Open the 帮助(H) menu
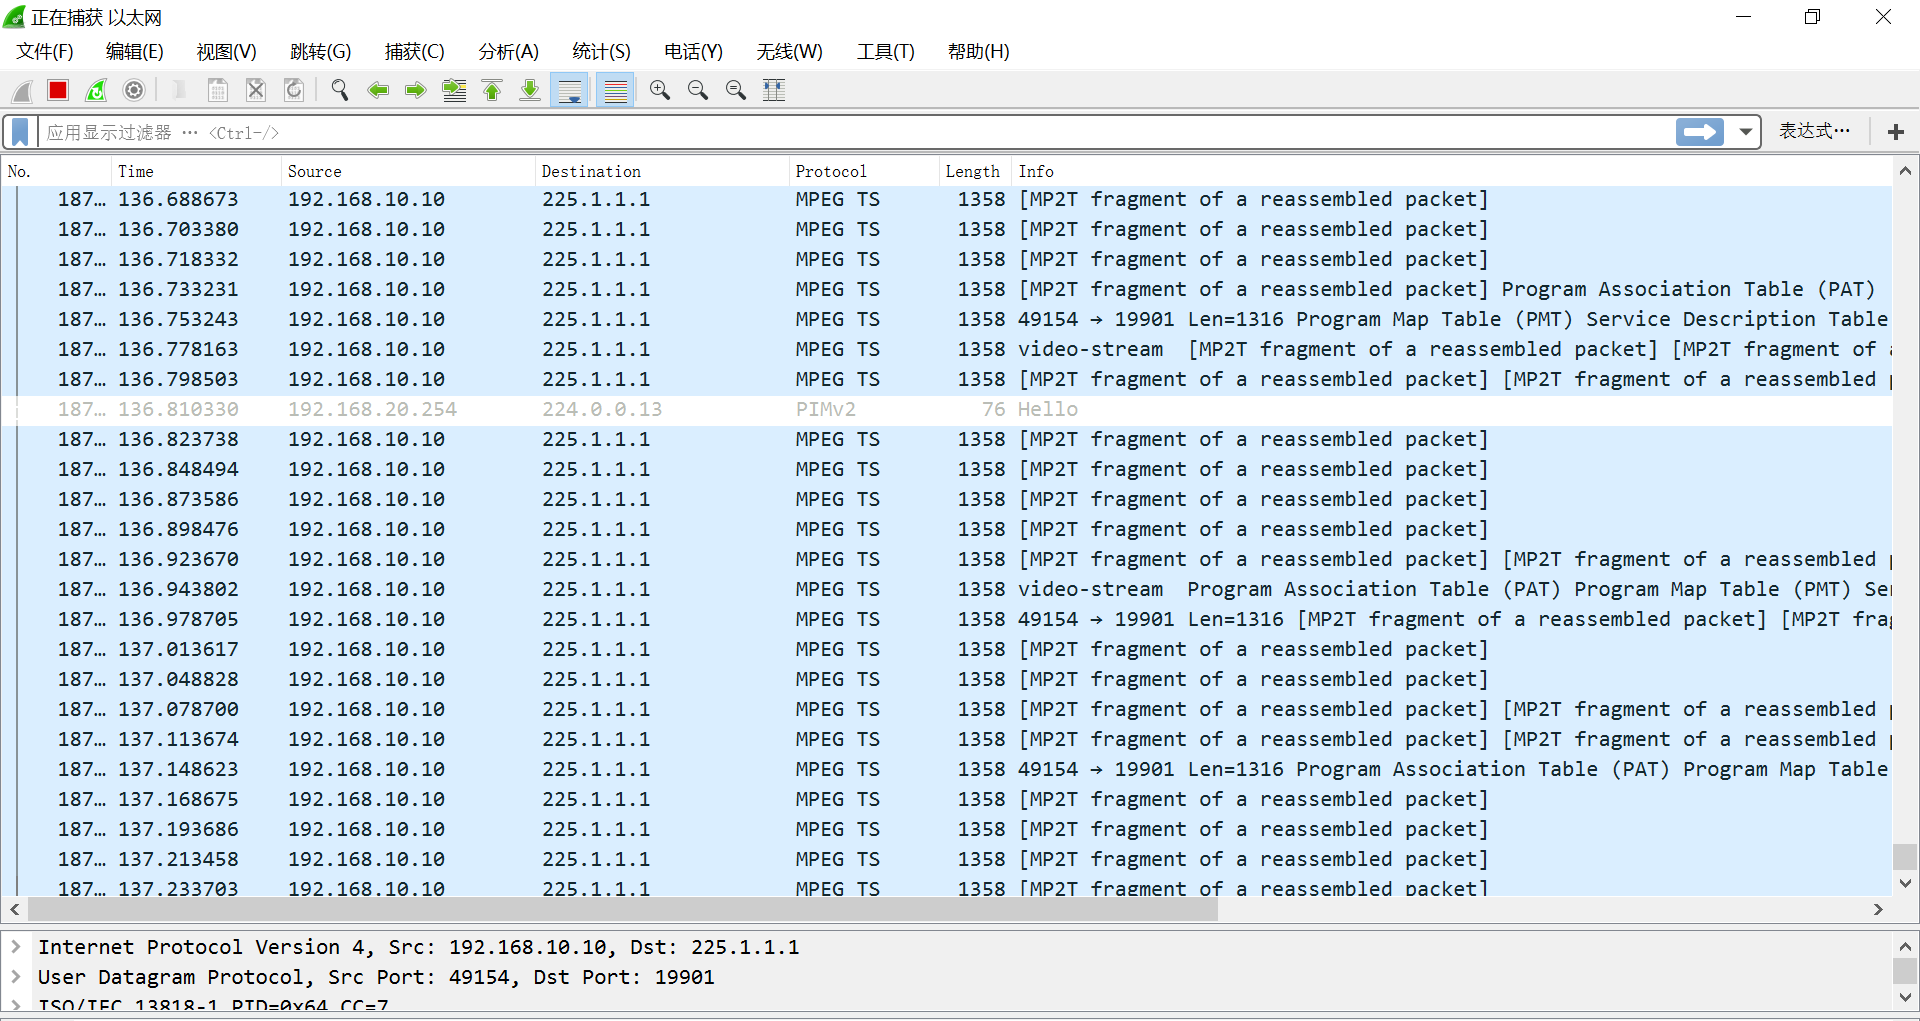The height and width of the screenshot is (1021, 1920). tap(979, 52)
